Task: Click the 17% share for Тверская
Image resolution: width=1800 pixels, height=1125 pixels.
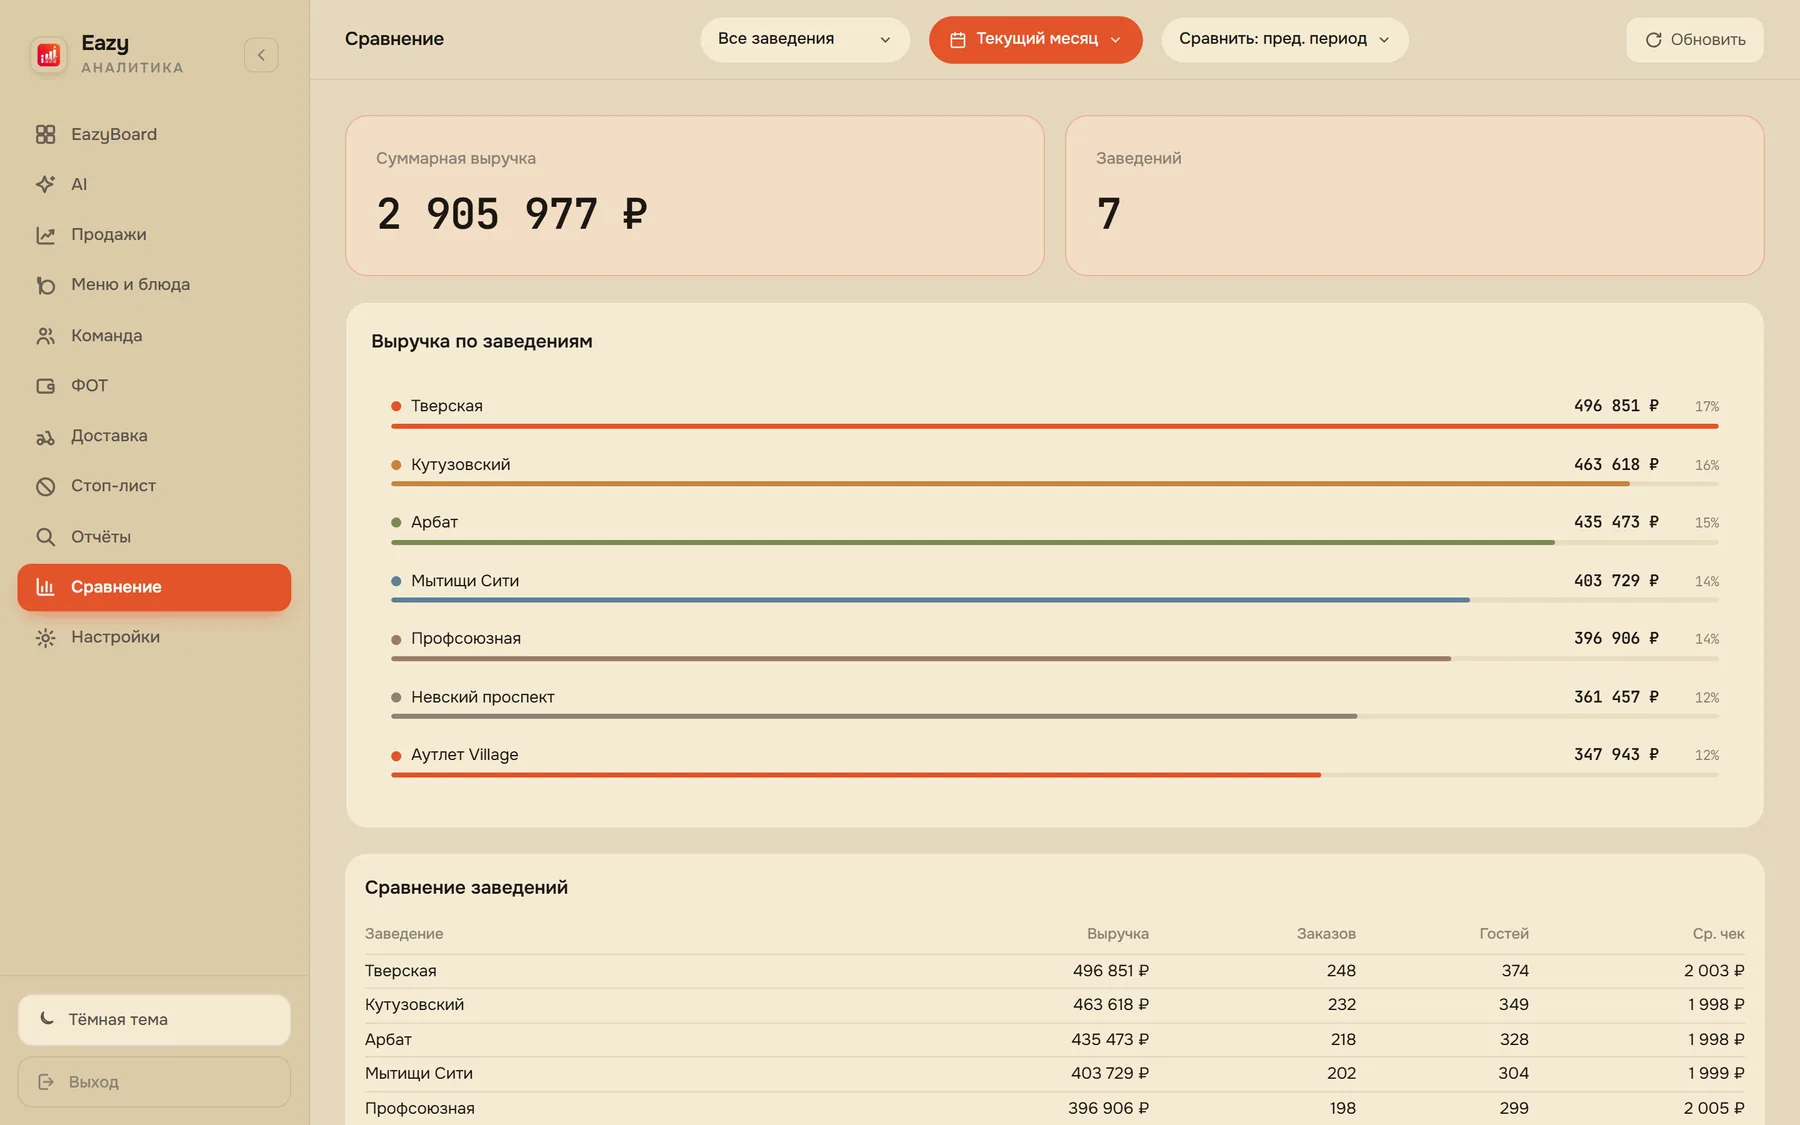Action: [x=1707, y=407]
